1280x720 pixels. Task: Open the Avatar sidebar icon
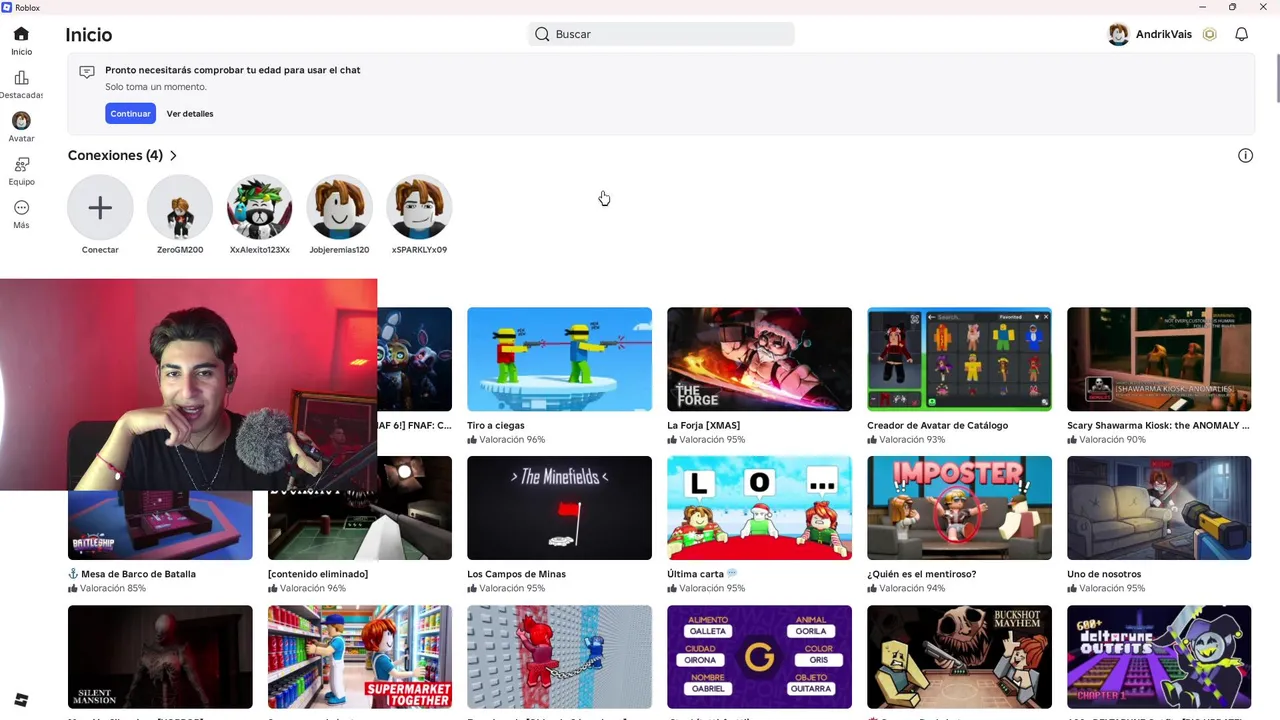[x=21, y=121]
